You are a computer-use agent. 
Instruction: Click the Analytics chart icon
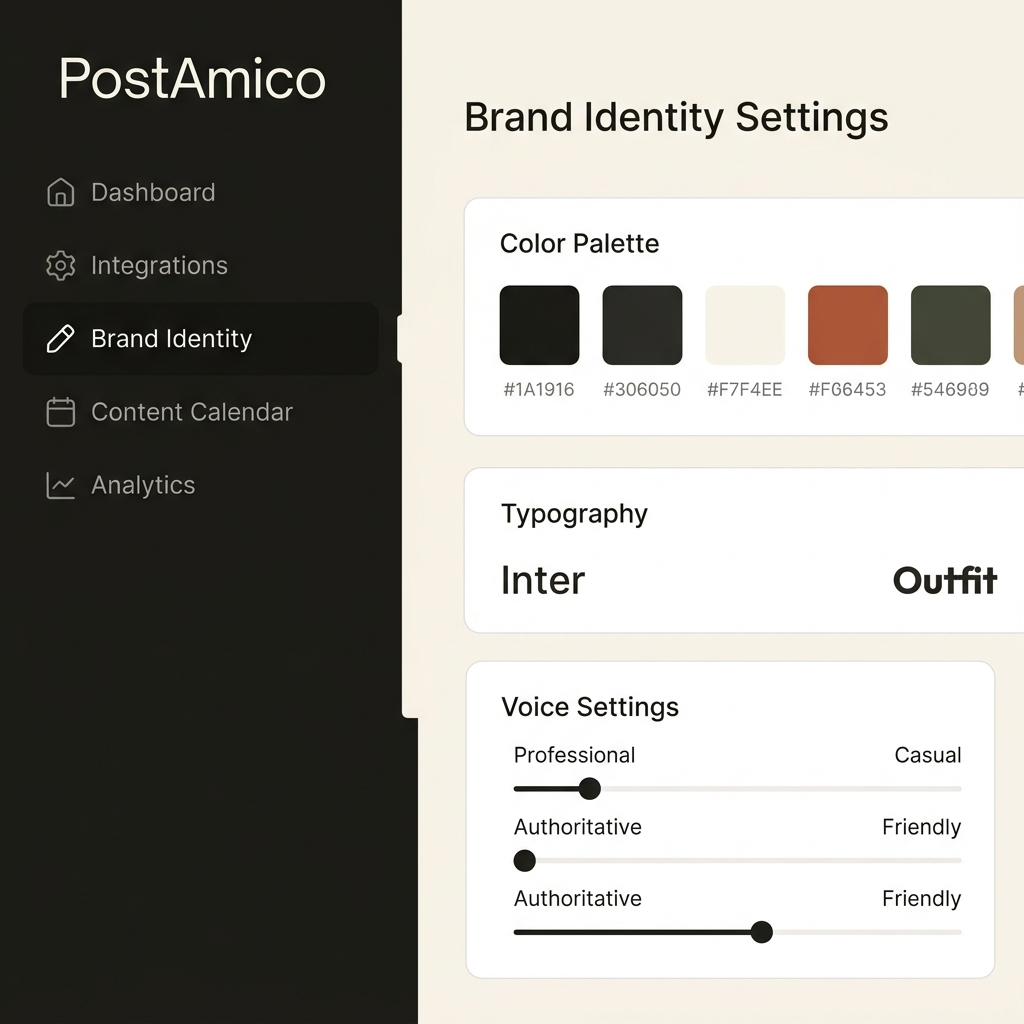(61, 485)
